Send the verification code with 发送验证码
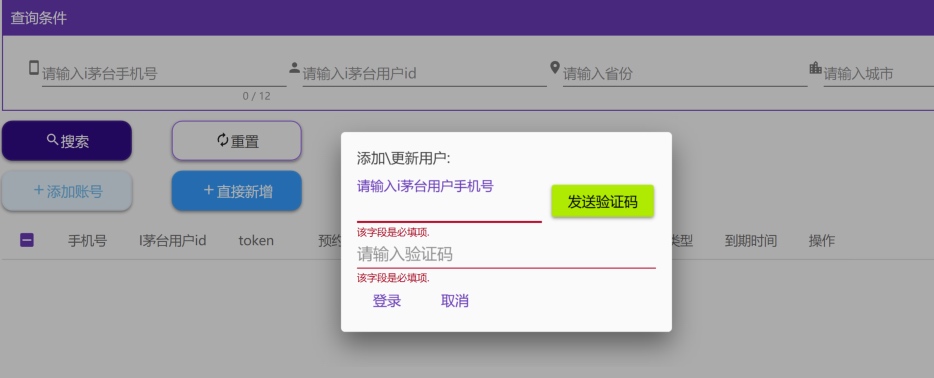 coord(602,201)
